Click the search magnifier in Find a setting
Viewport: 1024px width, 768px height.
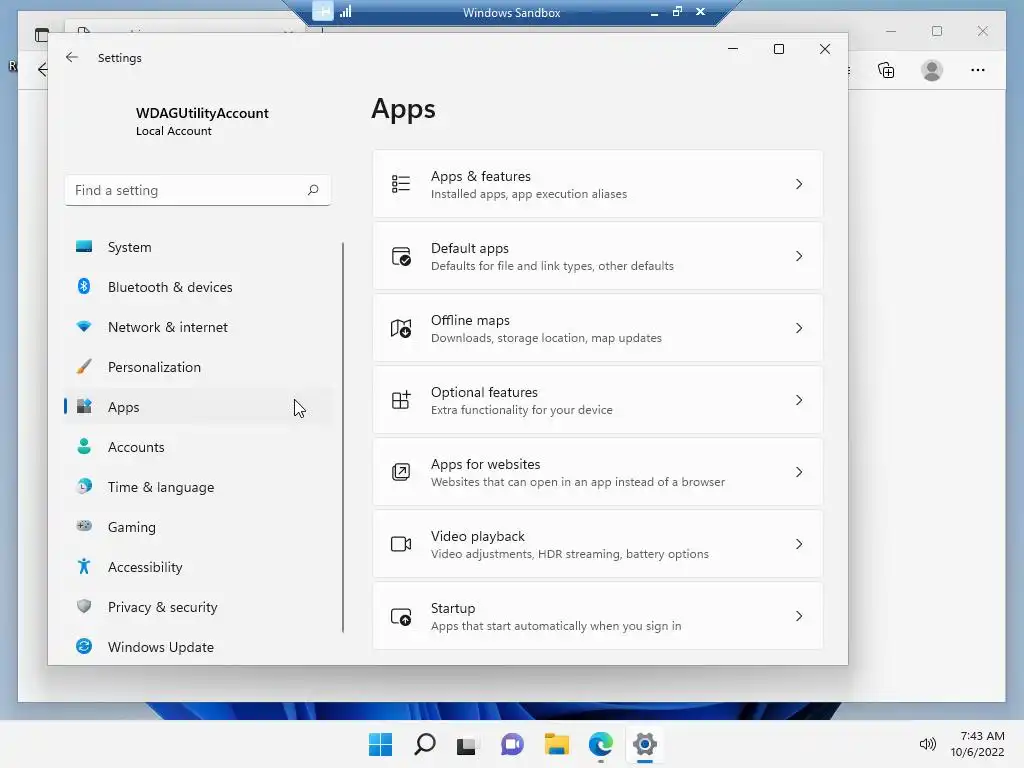313,190
